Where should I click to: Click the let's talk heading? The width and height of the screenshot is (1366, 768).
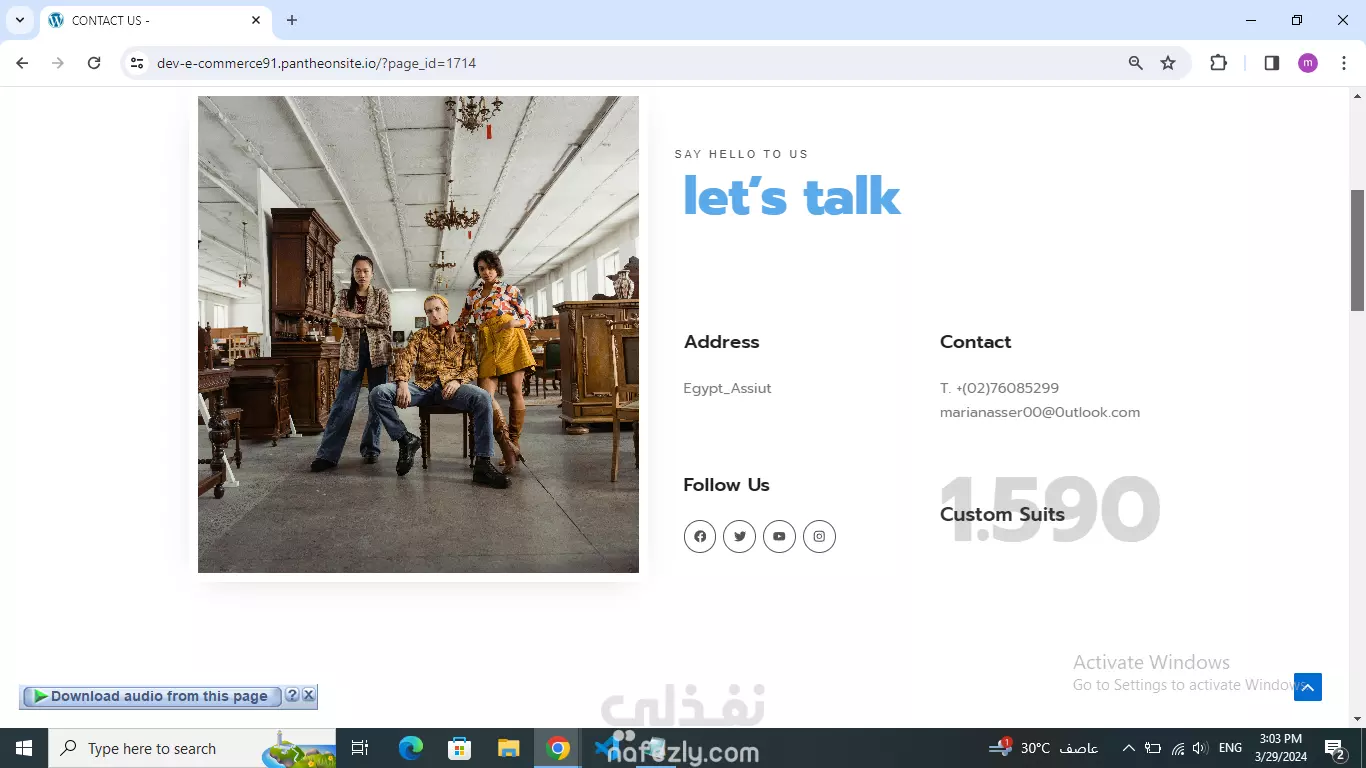coord(792,196)
